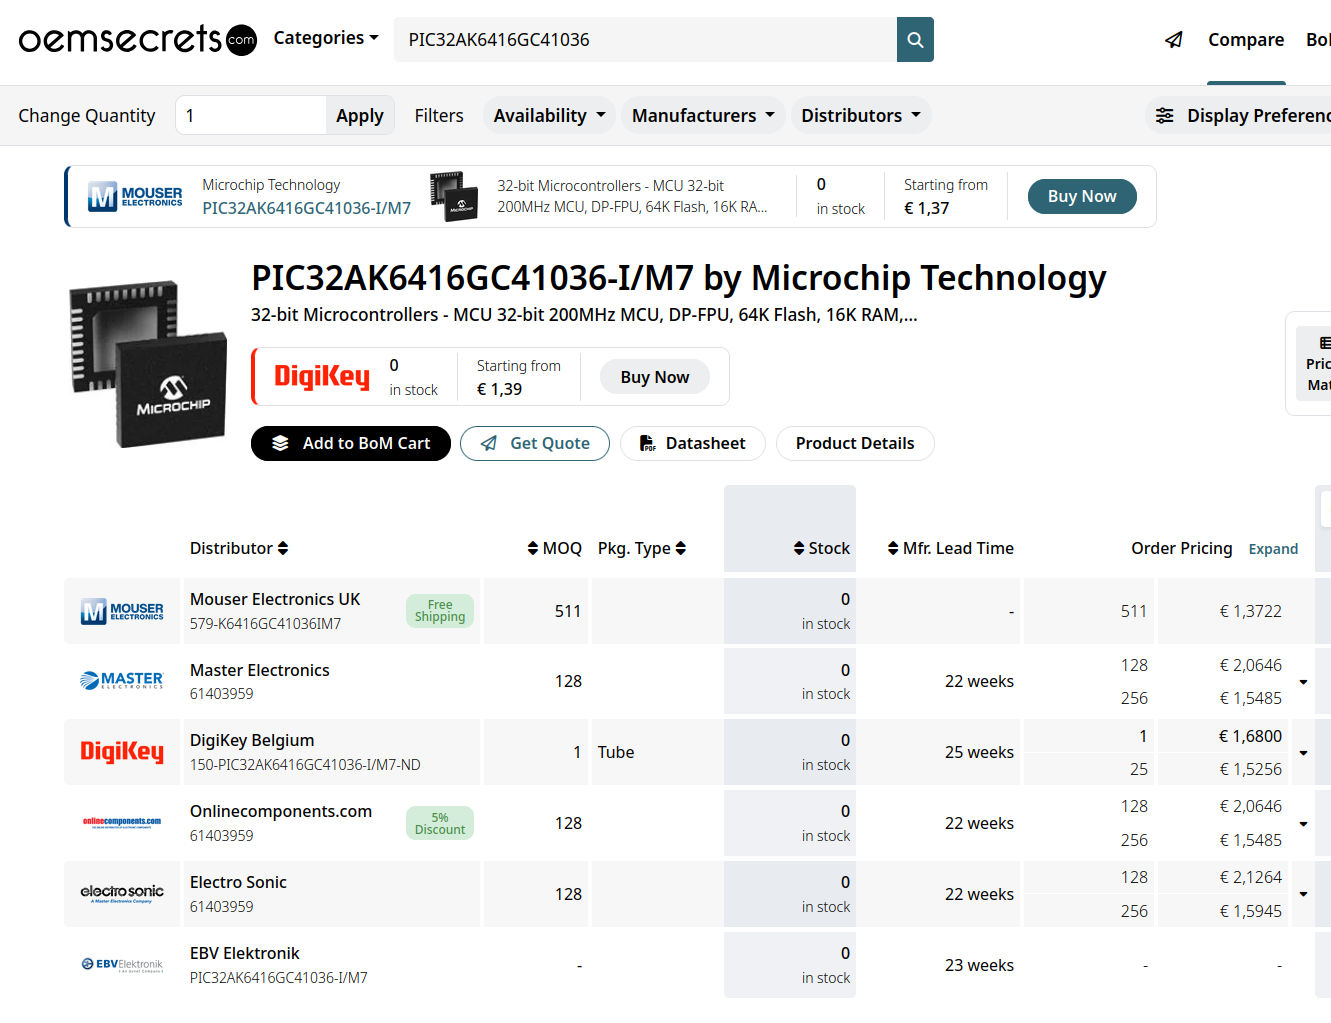Click the Mouser logo in top banner

135,196
